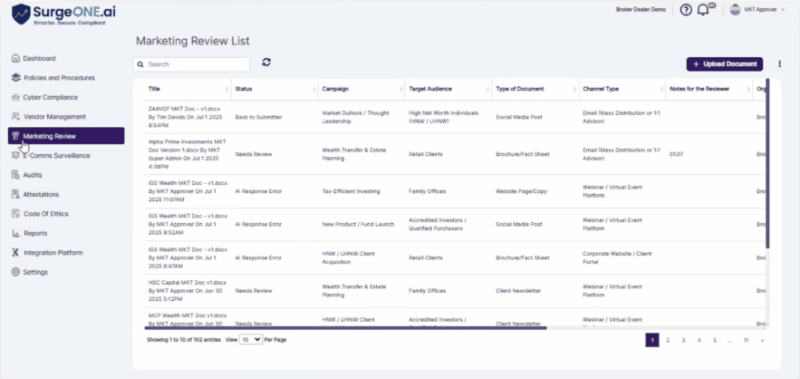Click the Reports chart icon
The width and height of the screenshot is (800, 379).
click(x=16, y=233)
